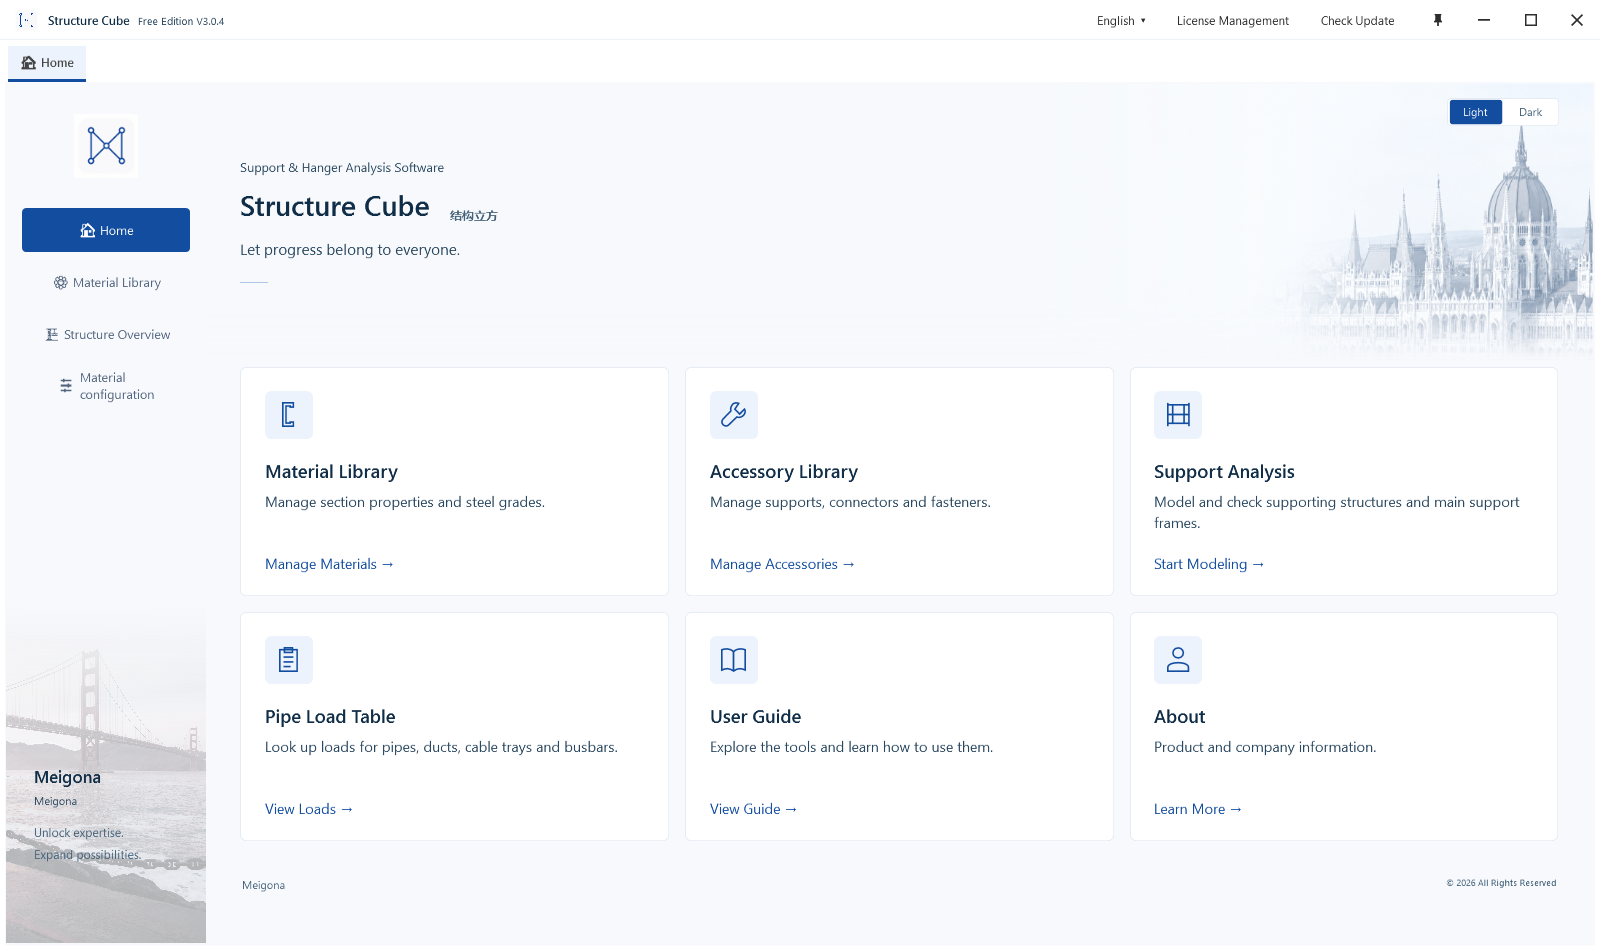Switch to Dark theme
This screenshot has height=950, width=1600.
1530,112
